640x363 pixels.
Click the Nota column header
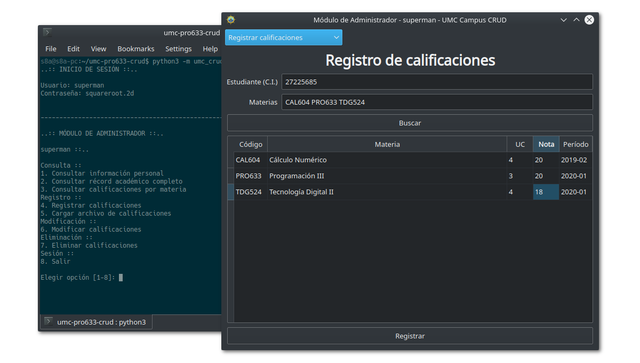[546, 144]
